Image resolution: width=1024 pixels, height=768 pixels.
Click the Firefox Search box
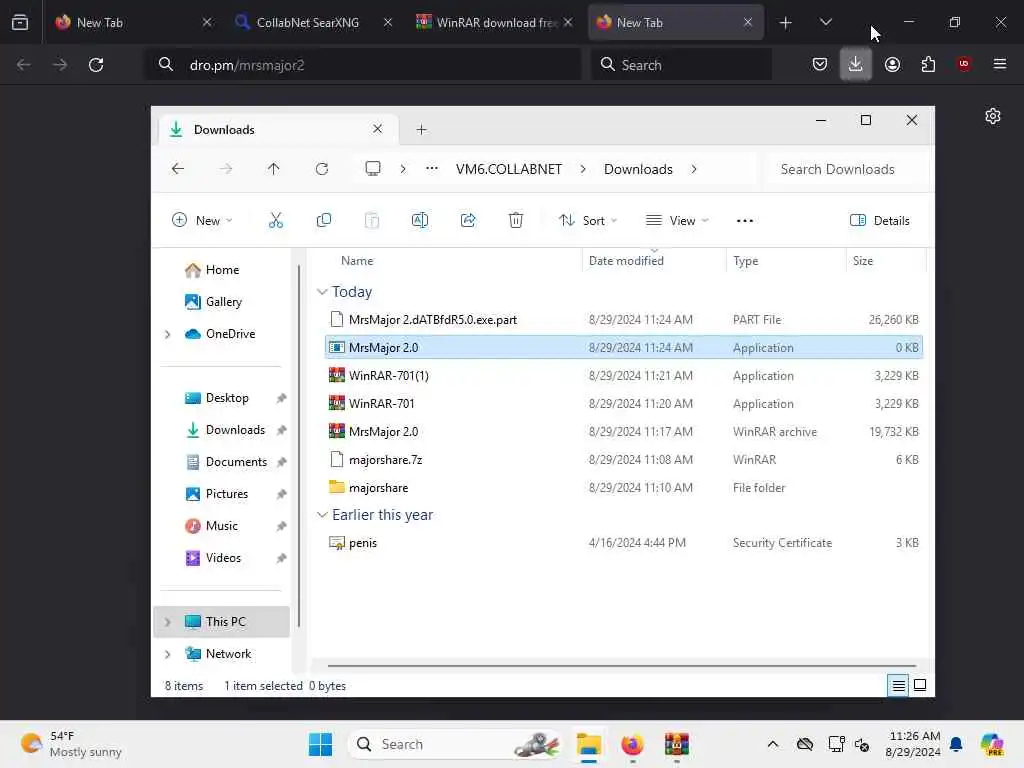(682, 65)
